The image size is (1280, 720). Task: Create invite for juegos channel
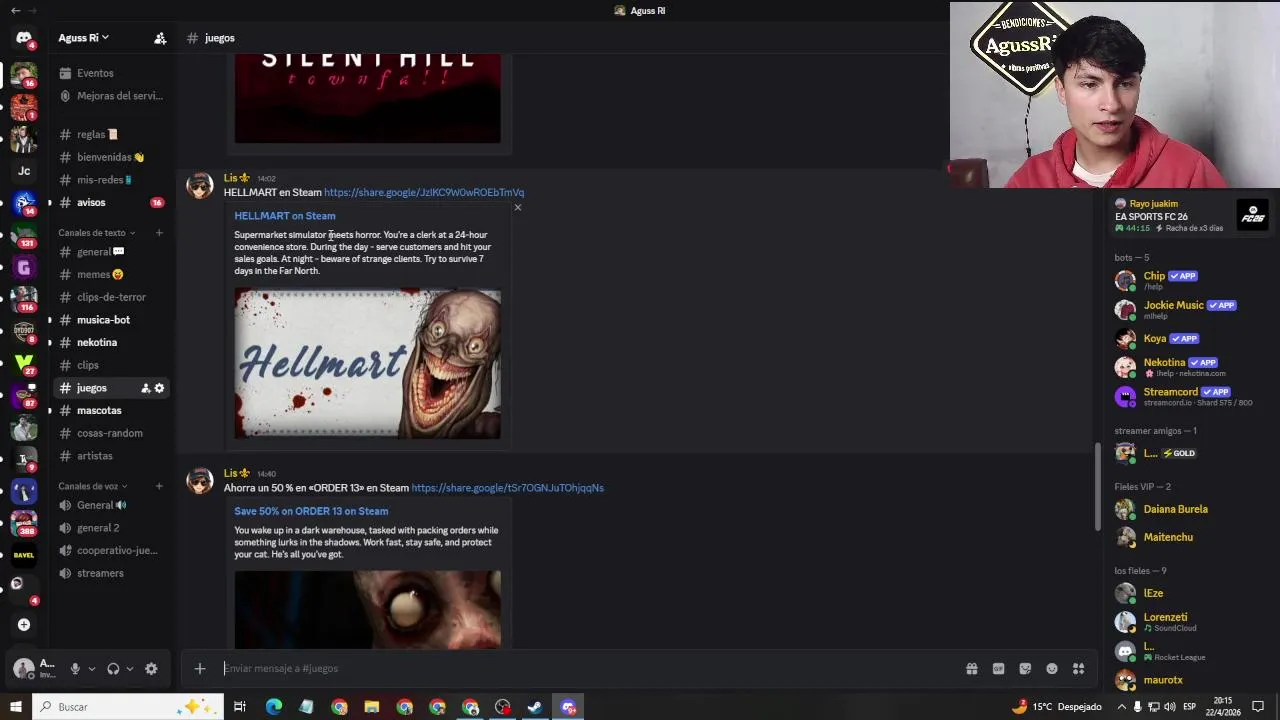[145, 388]
